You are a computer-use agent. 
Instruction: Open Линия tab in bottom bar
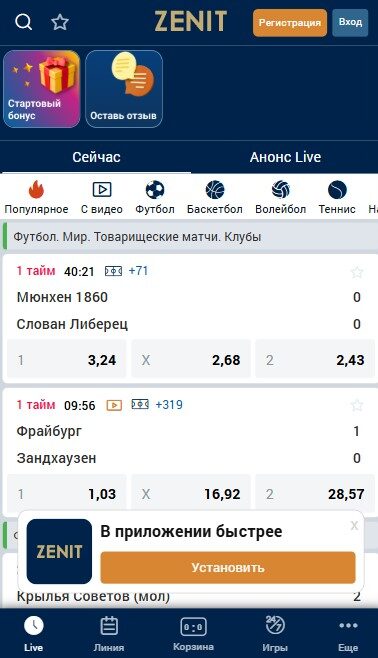109,634
